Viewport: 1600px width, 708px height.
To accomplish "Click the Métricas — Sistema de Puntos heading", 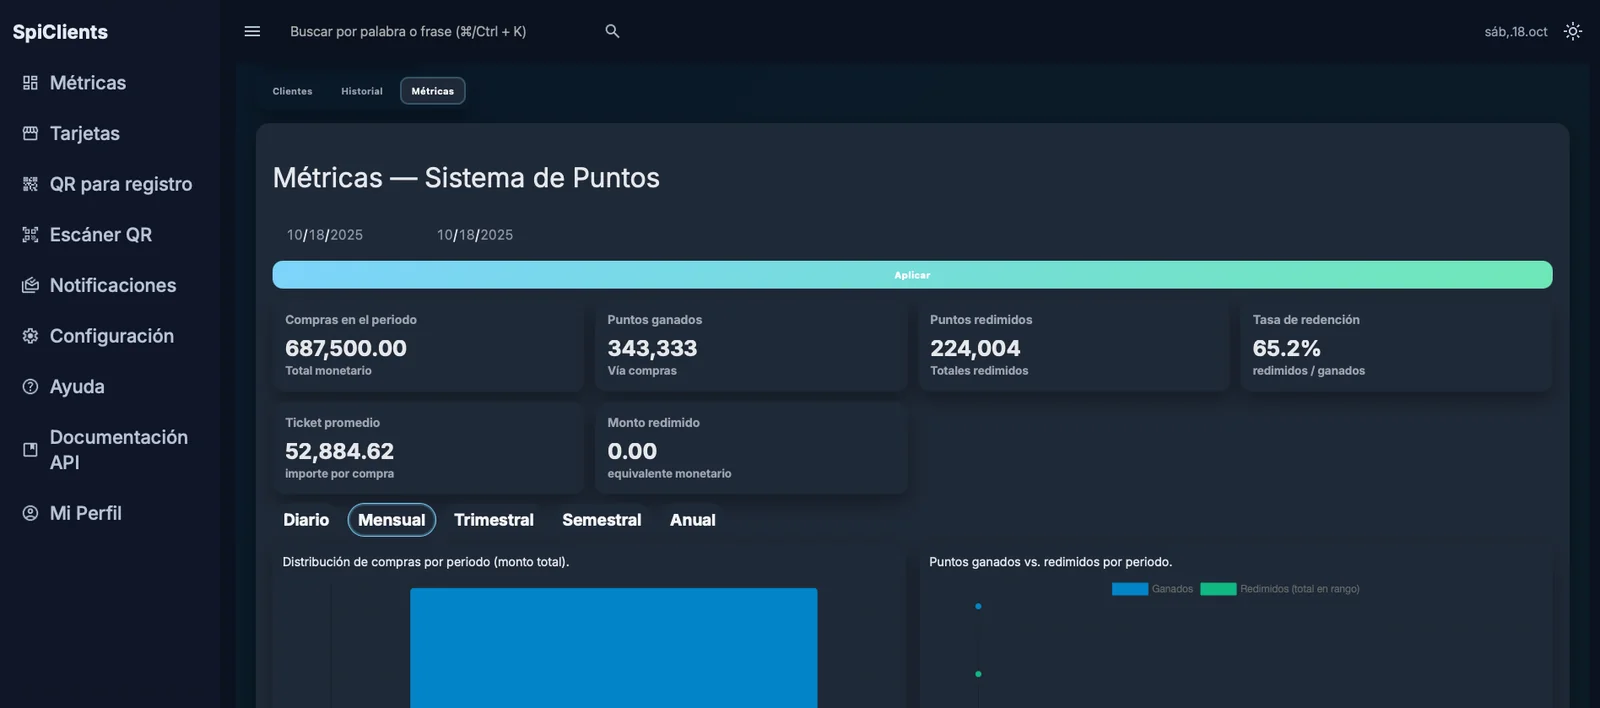I will click(x=466, y=178).
